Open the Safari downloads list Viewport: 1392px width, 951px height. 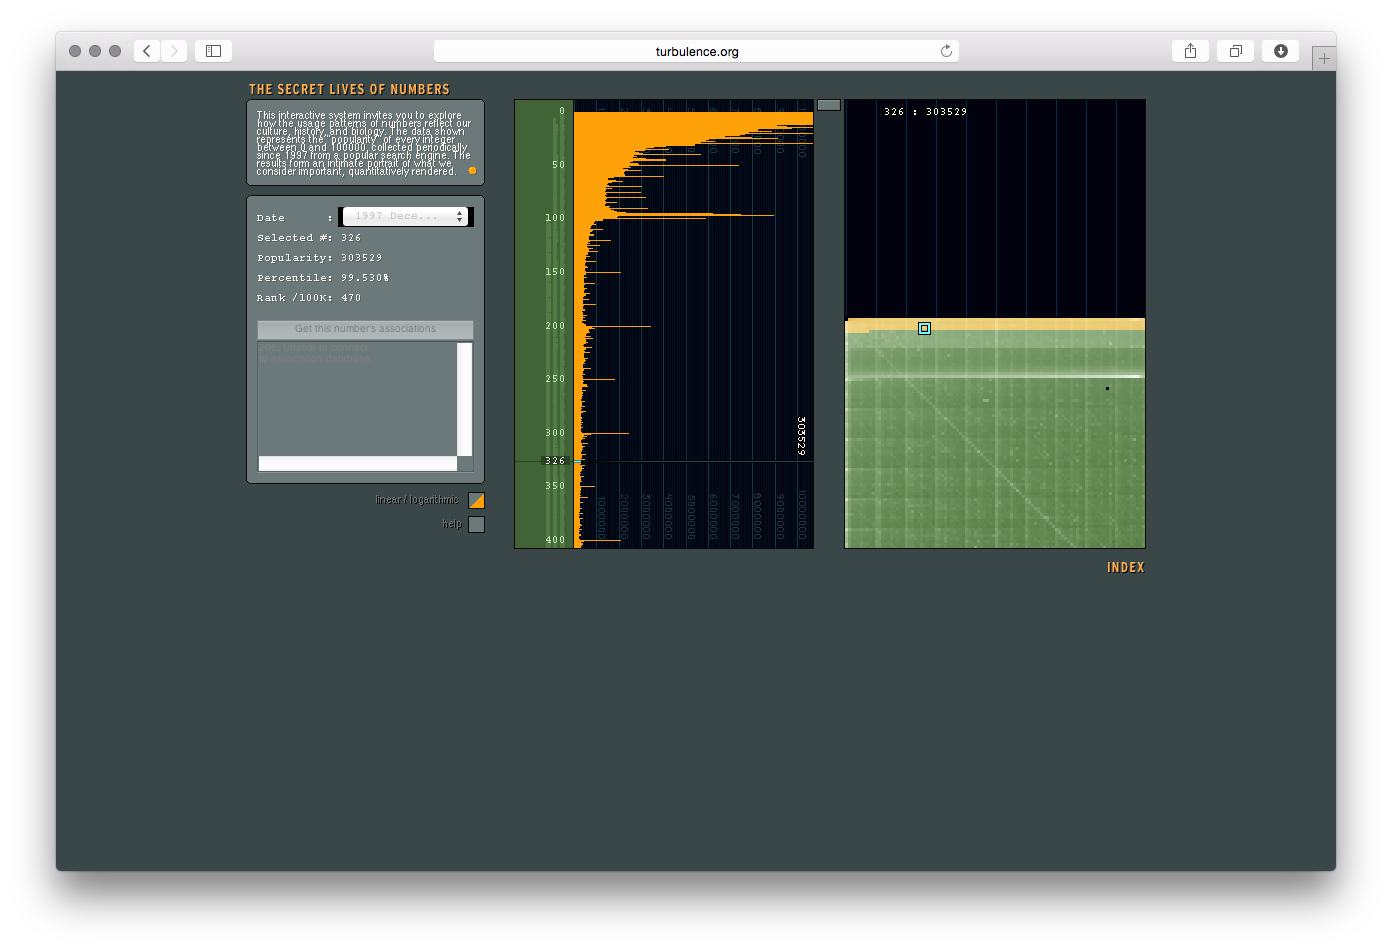tap(1280, 51)
